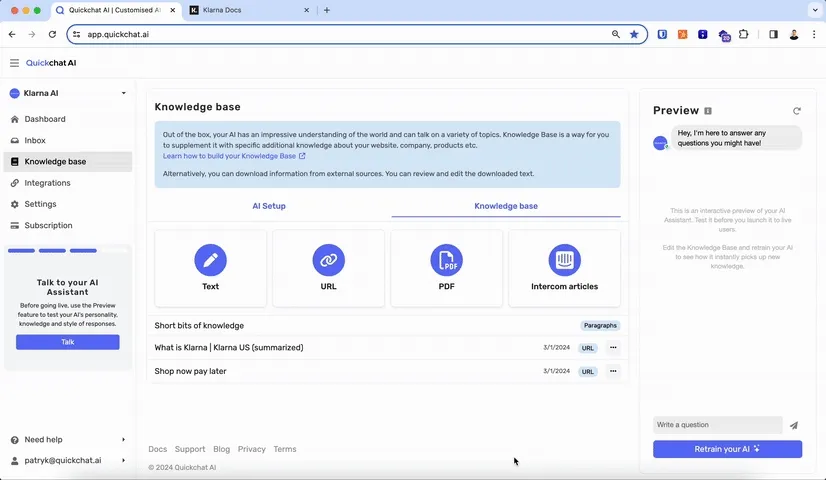This screenshot has width=826, height=480.
Task: Open the Privacy footer link
Action: [x=251, y=449]
